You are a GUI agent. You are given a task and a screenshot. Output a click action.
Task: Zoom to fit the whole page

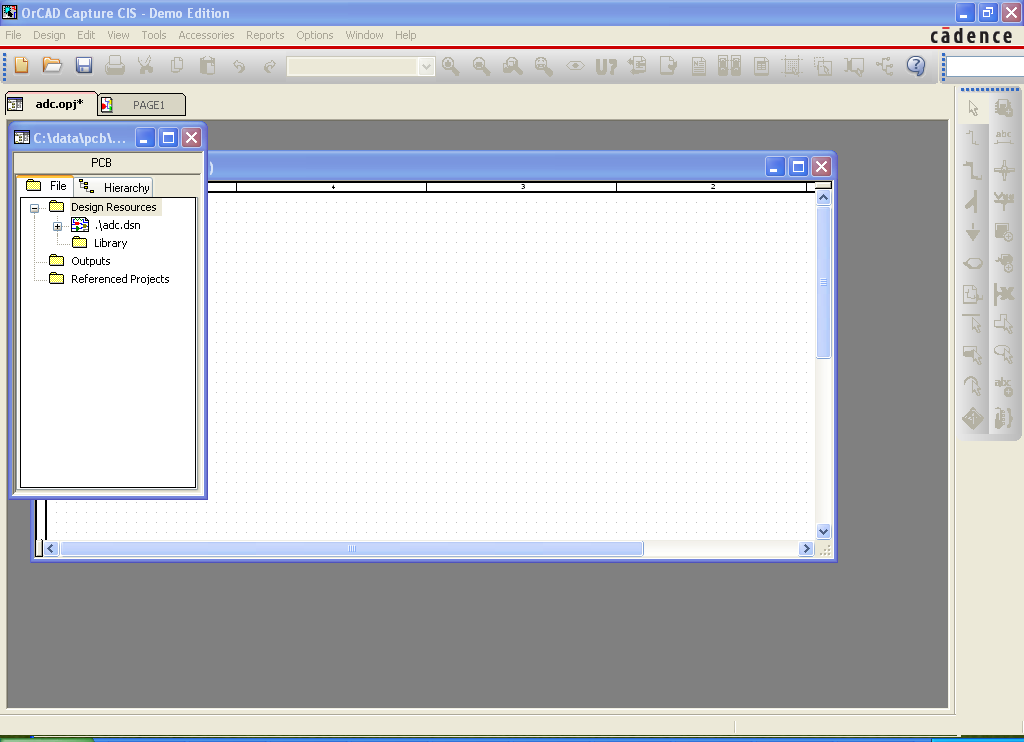(543, 65)
